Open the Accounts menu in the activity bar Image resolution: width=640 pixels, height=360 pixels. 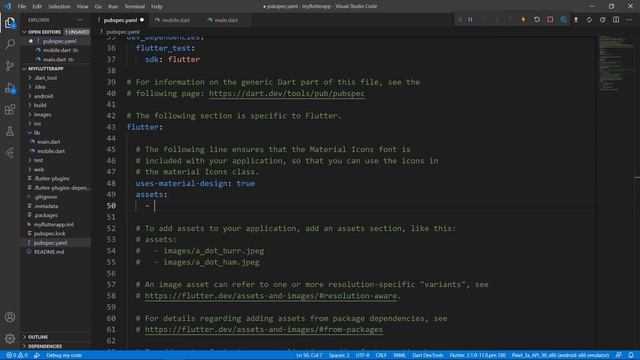point(10,317)
